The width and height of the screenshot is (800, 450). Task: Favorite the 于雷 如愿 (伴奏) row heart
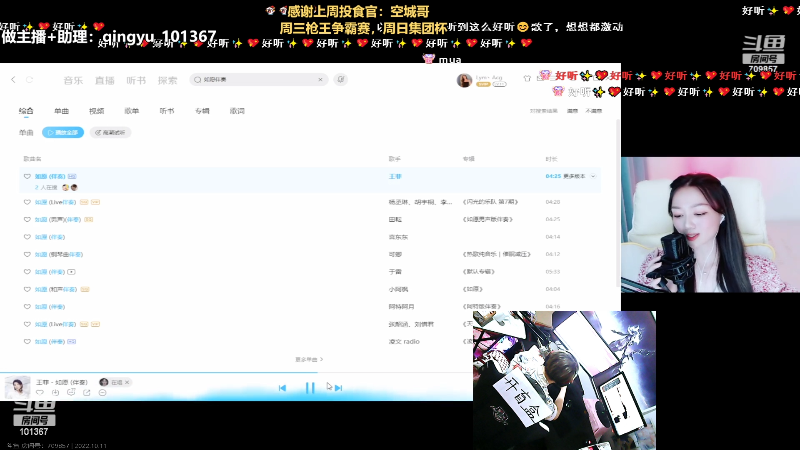tap(27, 272)
